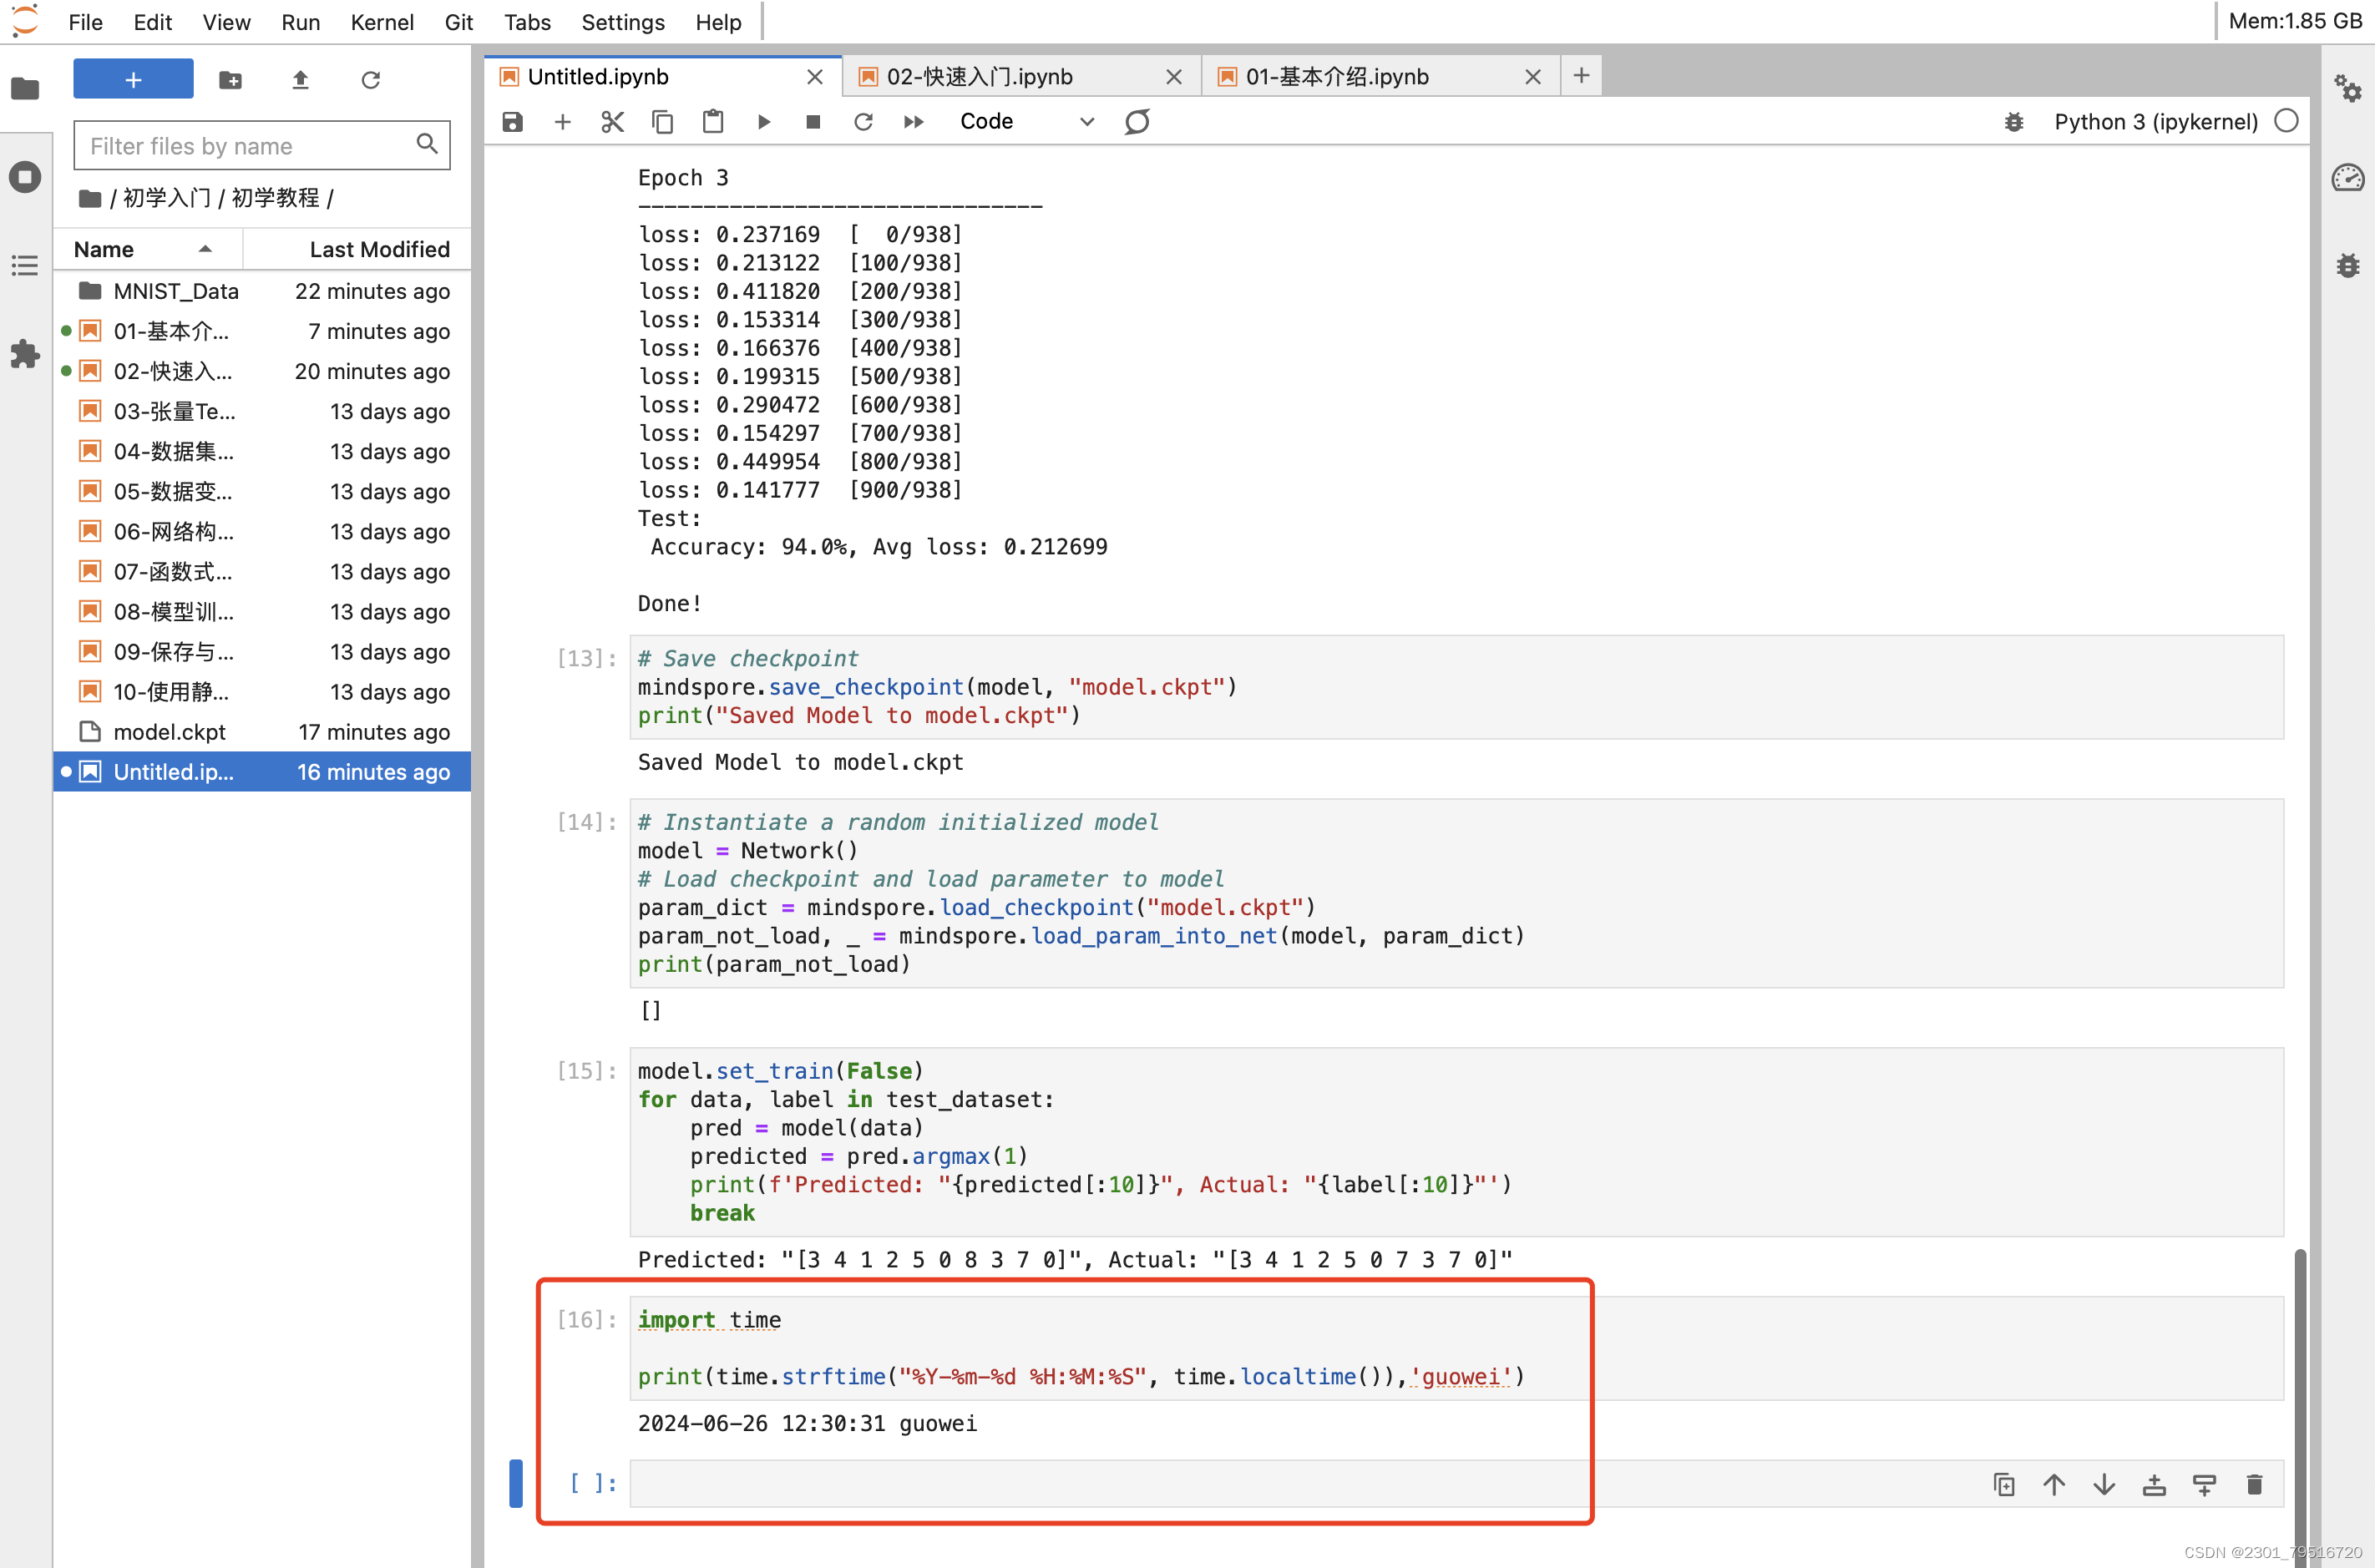Select the model.ckpt file

point(262,732)
